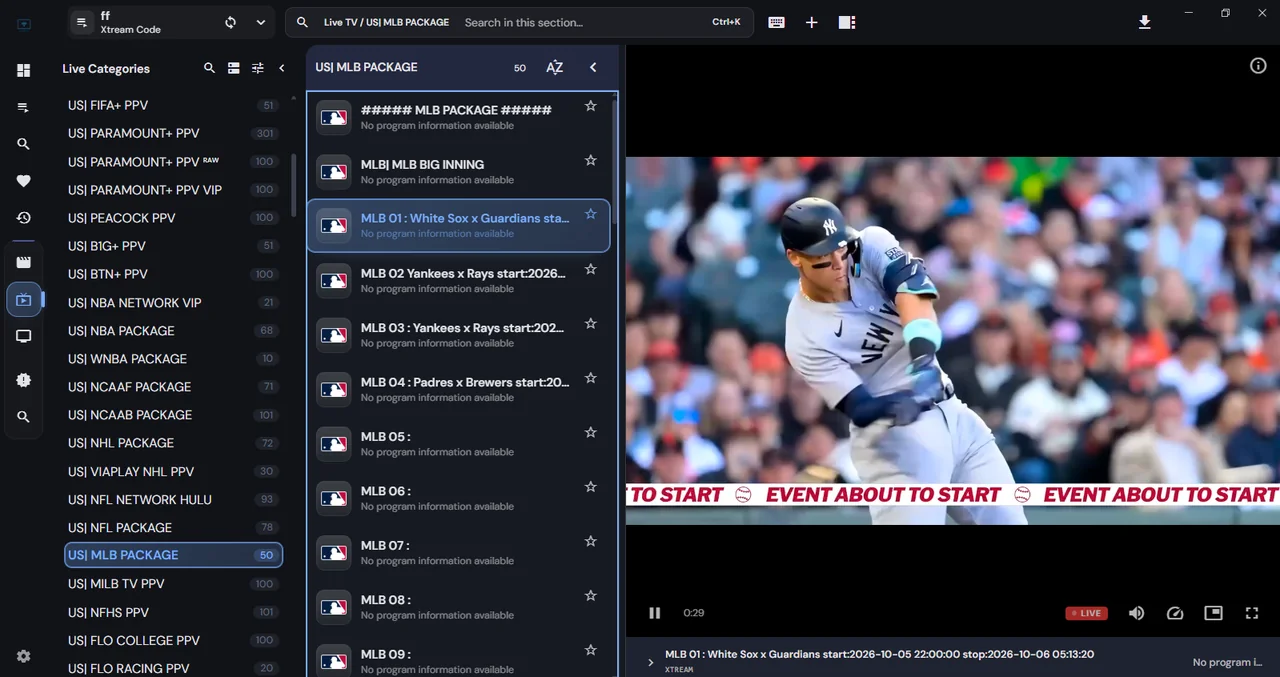Open the US| NCAAF PACKAGE category
Image resolution: width=1280 pixels, height=677 pixels.
pyautogui.click(x=173, y=386)
